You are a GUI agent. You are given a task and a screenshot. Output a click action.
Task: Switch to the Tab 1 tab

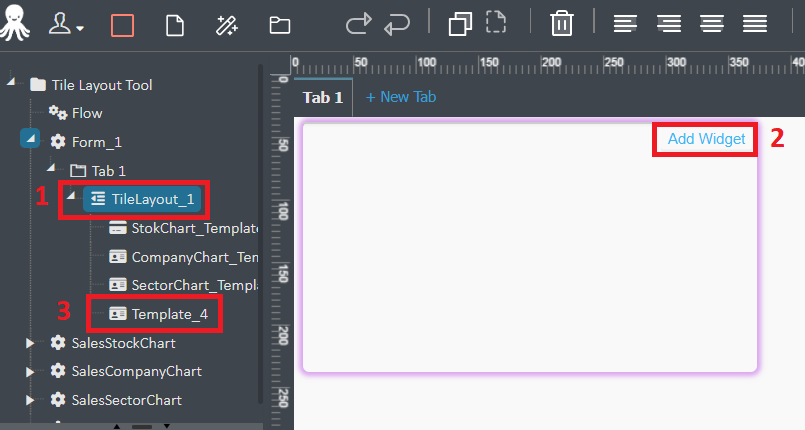(x=323, y=97)
